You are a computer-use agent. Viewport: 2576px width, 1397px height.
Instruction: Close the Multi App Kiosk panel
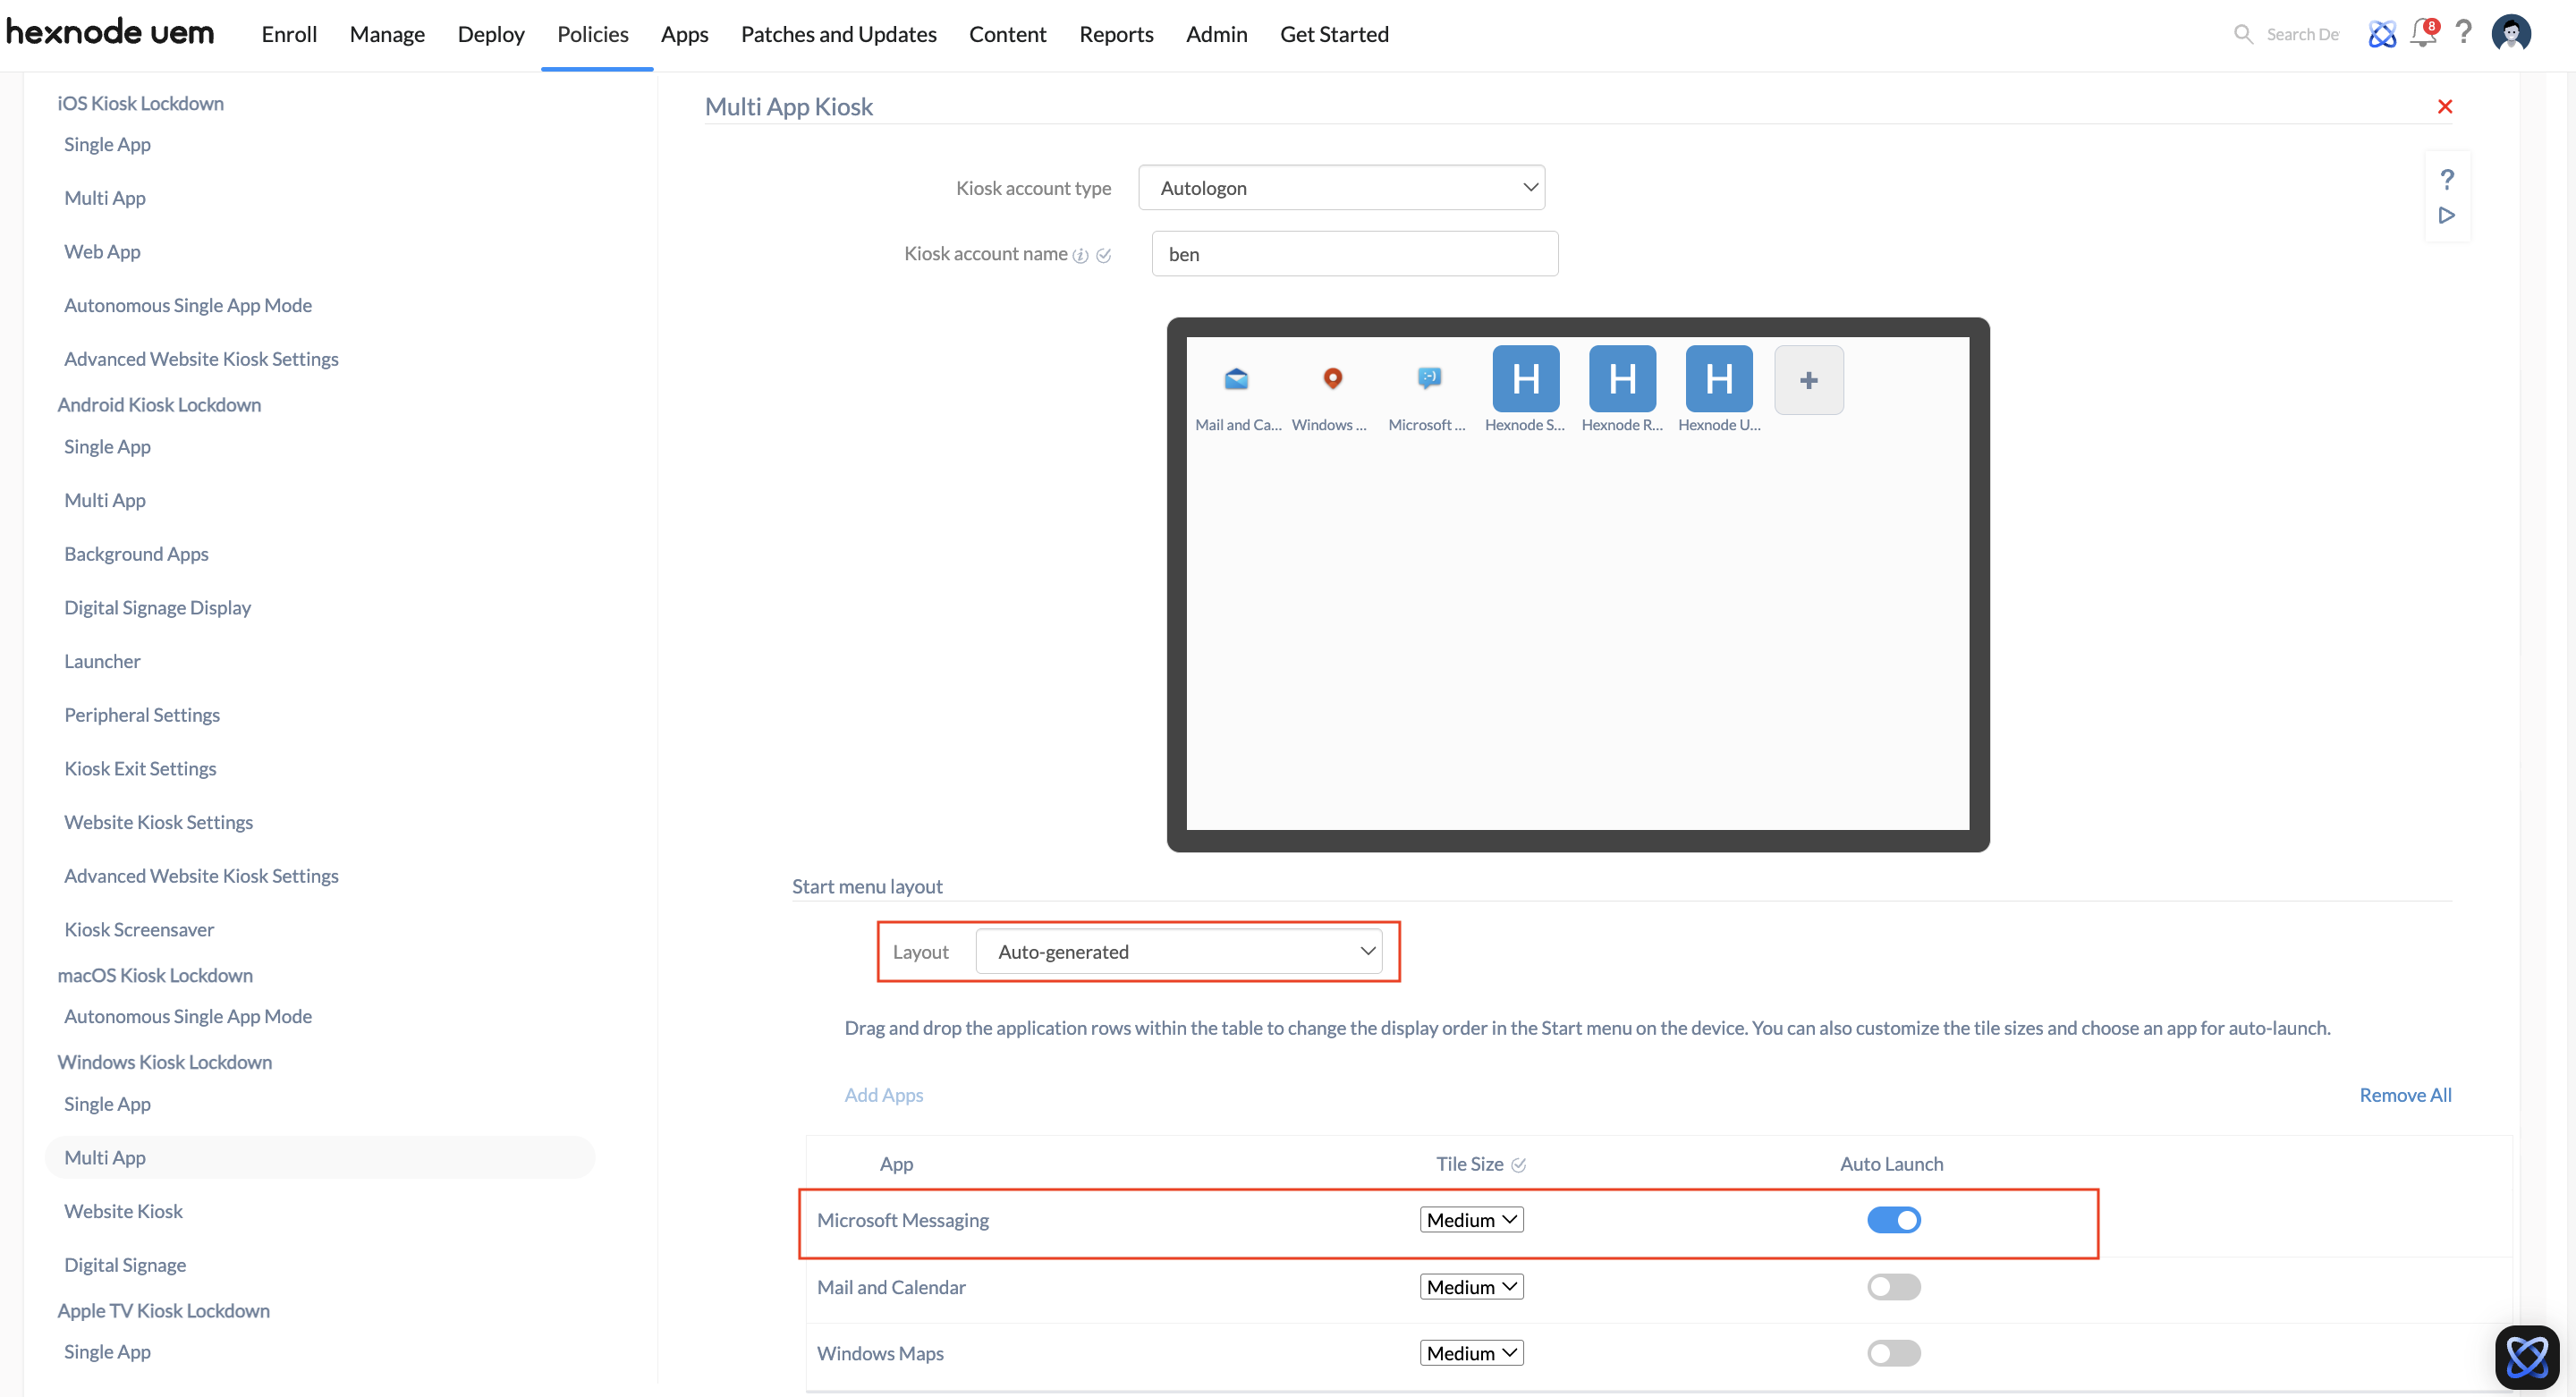pyautogui.click(x=2444, y=107)
